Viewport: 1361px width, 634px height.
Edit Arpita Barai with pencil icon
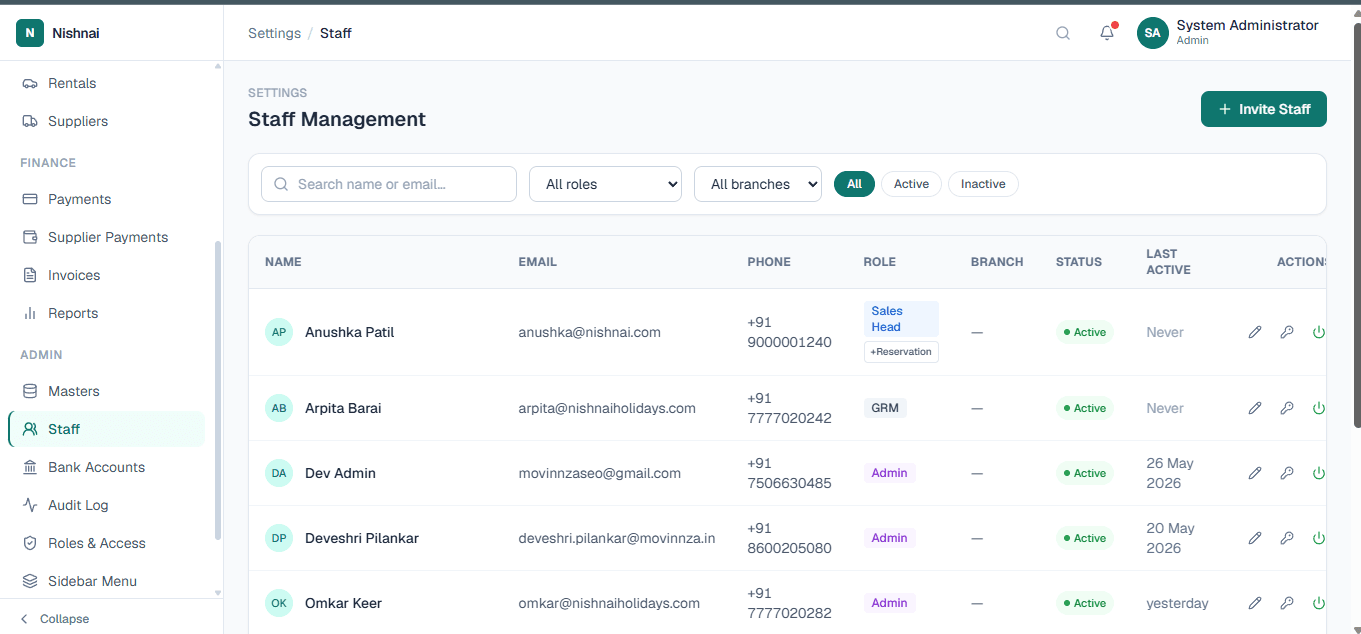point(1255,408)
